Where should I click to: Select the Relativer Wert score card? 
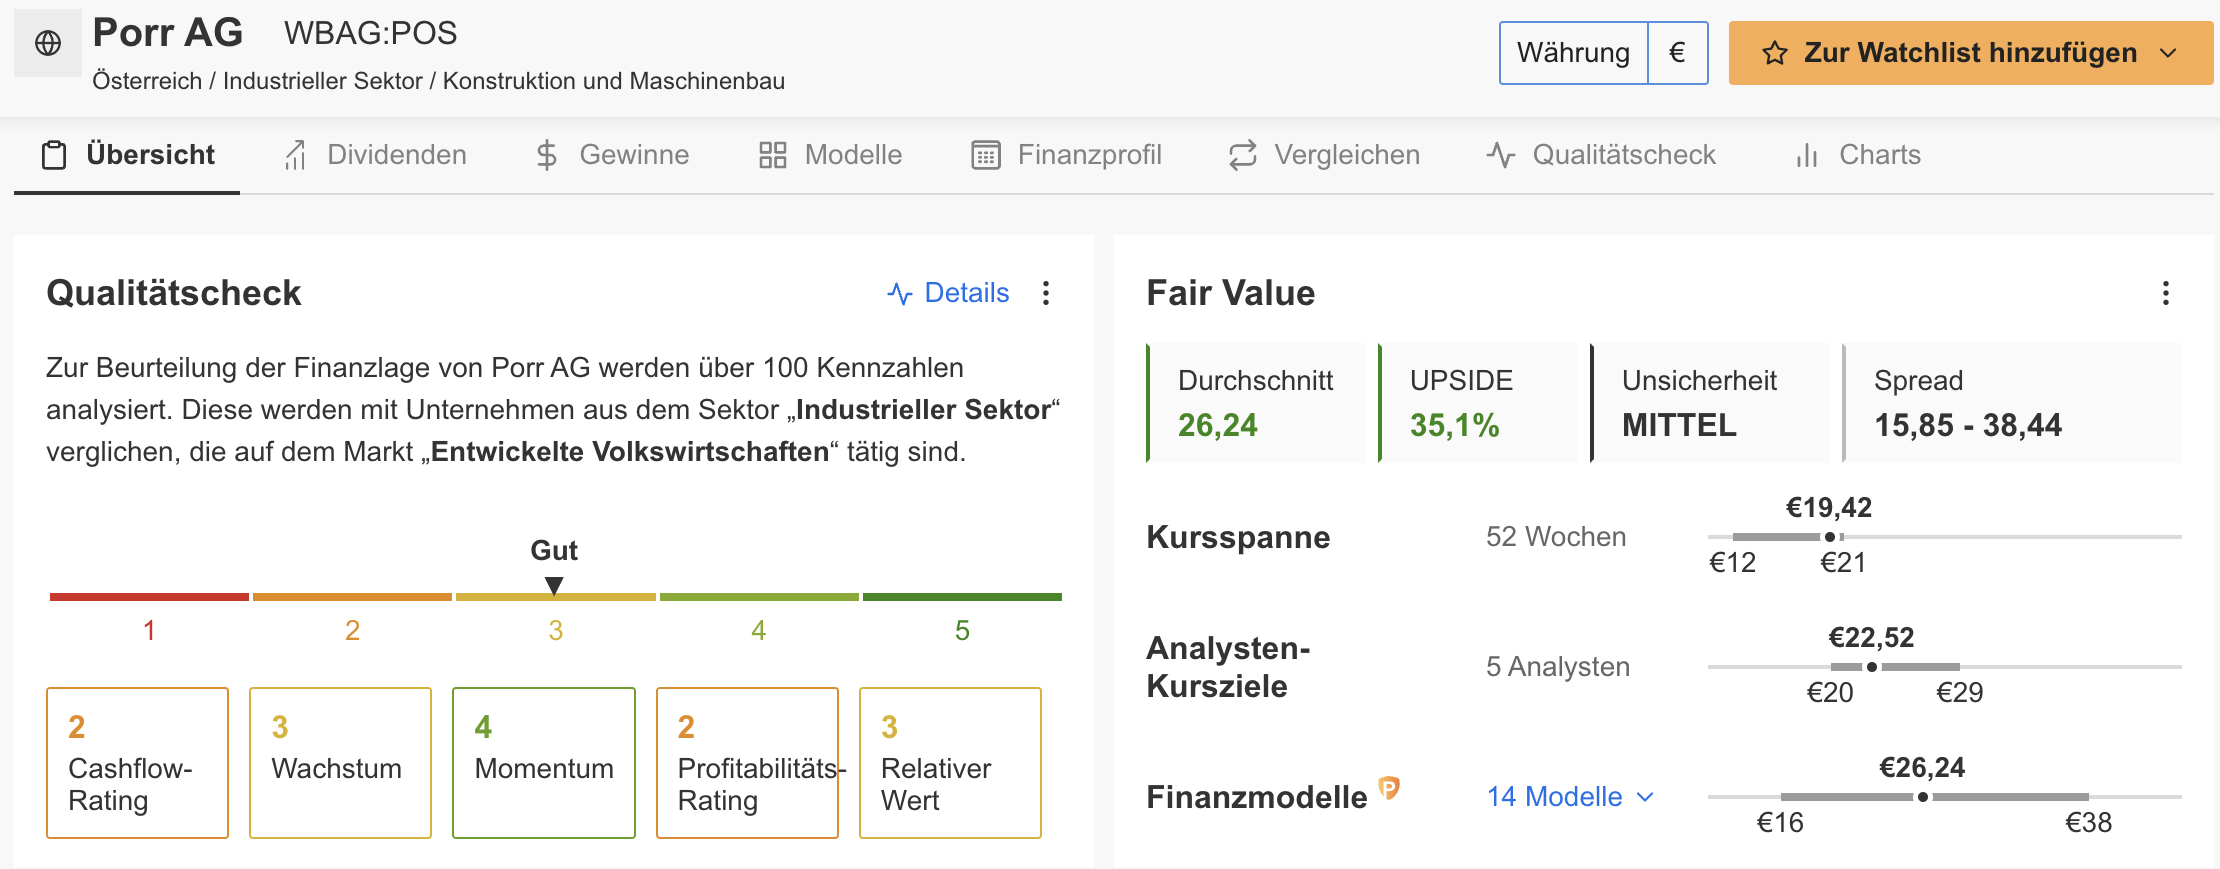pos(950,763)
